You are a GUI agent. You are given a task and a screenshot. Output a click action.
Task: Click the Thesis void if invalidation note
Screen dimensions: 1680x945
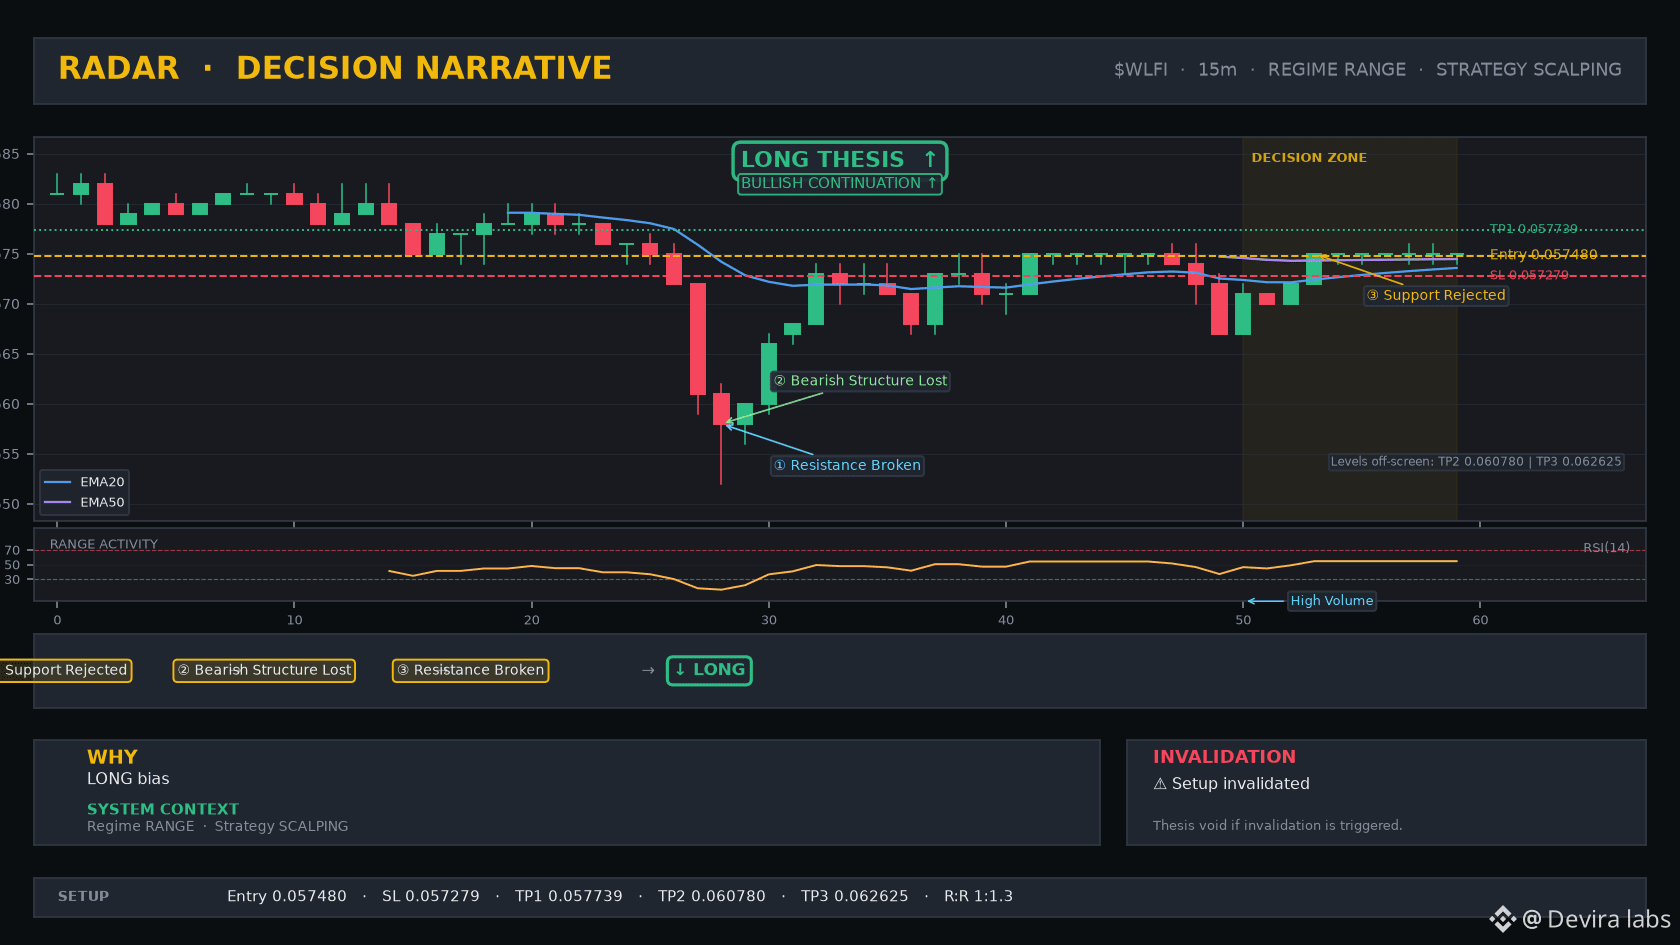click(1277, 826)
